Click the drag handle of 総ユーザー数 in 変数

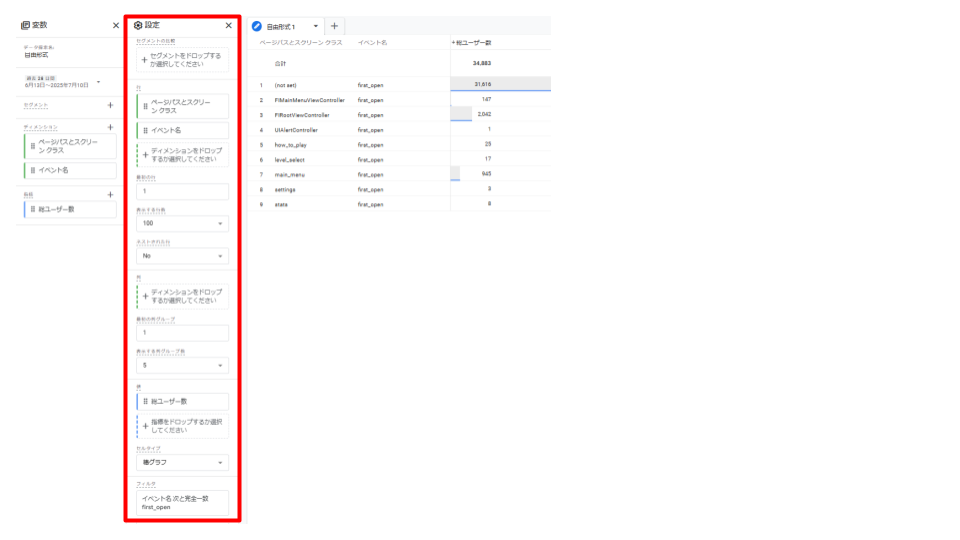32,209
